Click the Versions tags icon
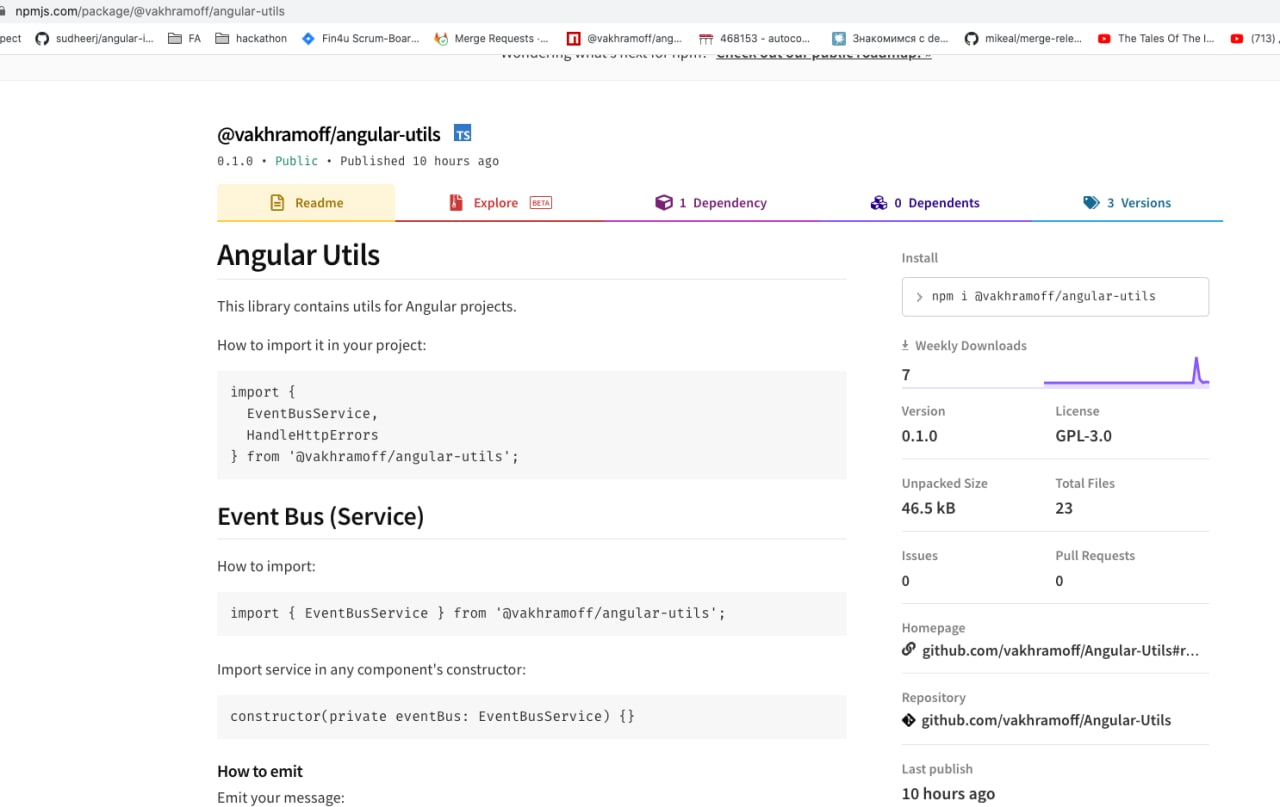Screen dimensions: 1280x807 1091,202
